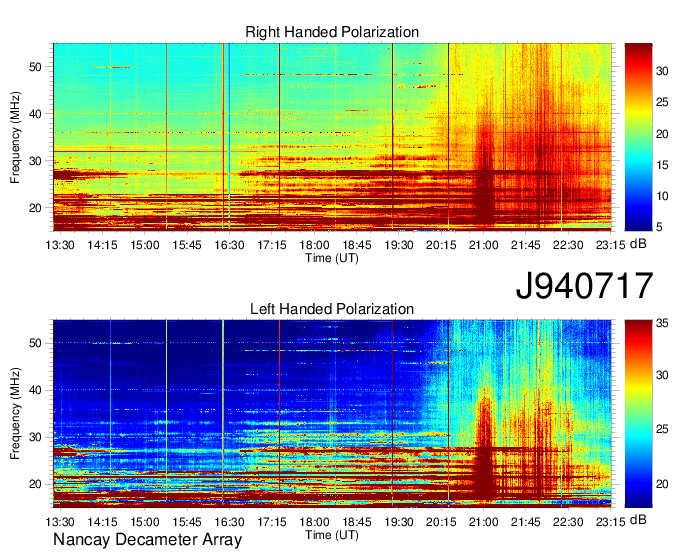Click the 19:30 time tick under Right Handed plot
Screen dimensions: 680x552
point(399,245)
